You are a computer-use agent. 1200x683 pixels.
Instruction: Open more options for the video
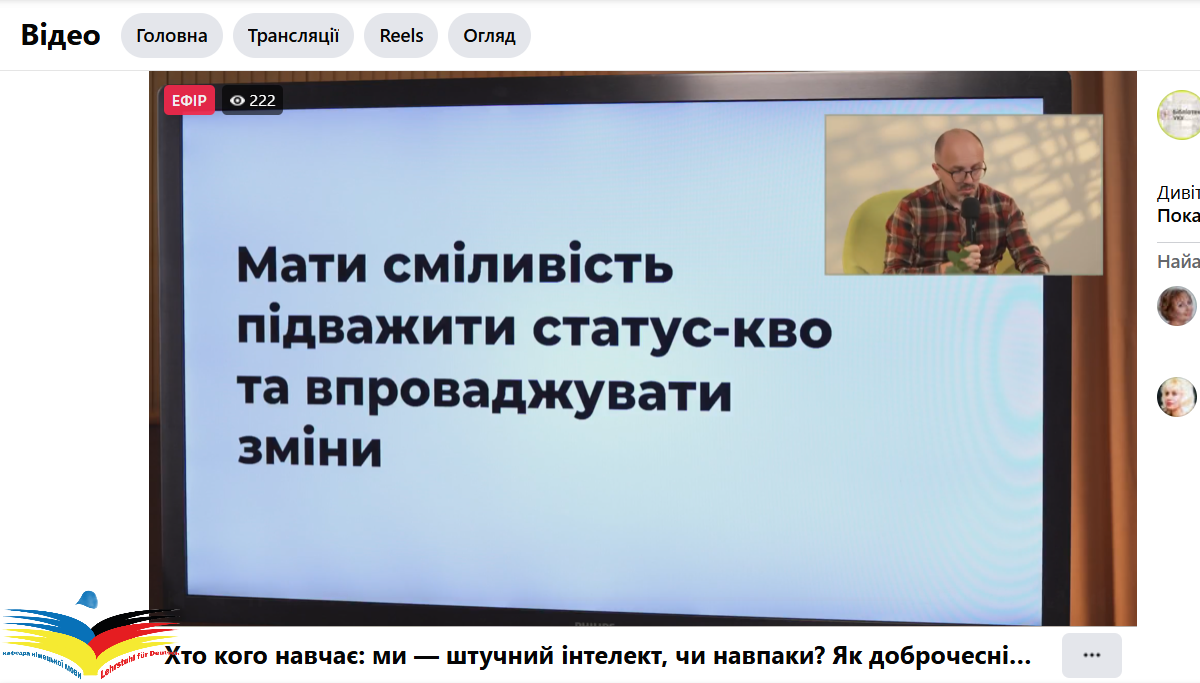click(x=1091, y=655)
